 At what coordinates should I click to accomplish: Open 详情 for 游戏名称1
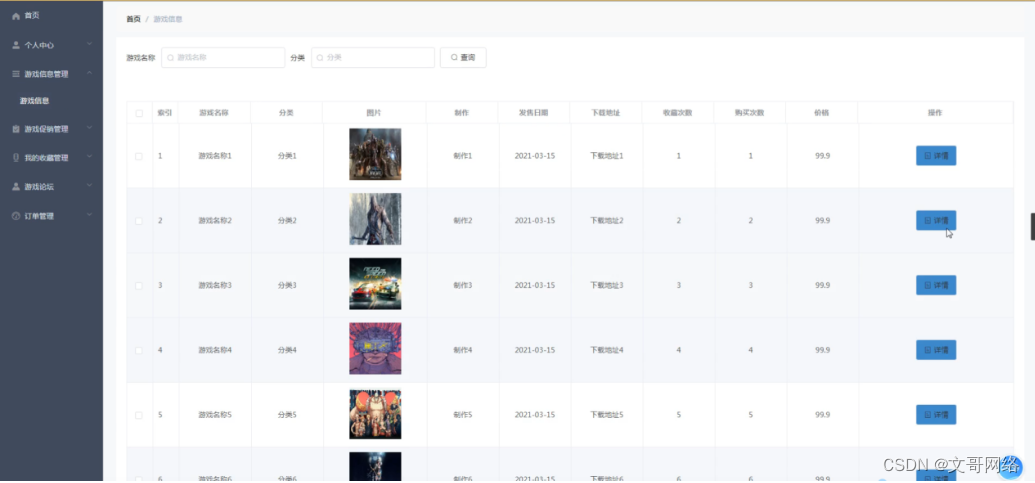pyautogui.click(x=936, y=156)
